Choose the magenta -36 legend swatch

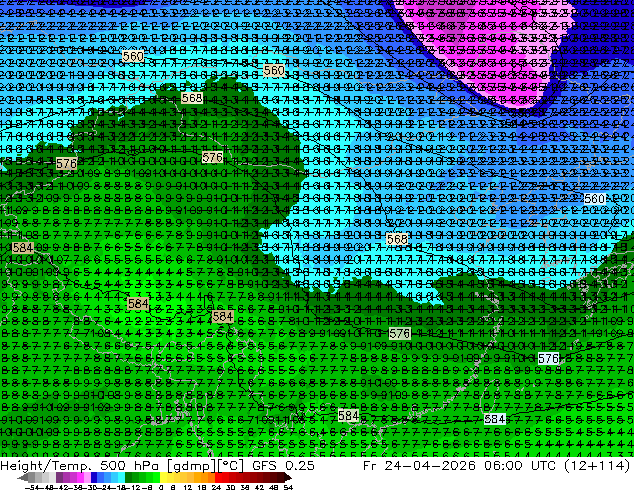[80, 477]
